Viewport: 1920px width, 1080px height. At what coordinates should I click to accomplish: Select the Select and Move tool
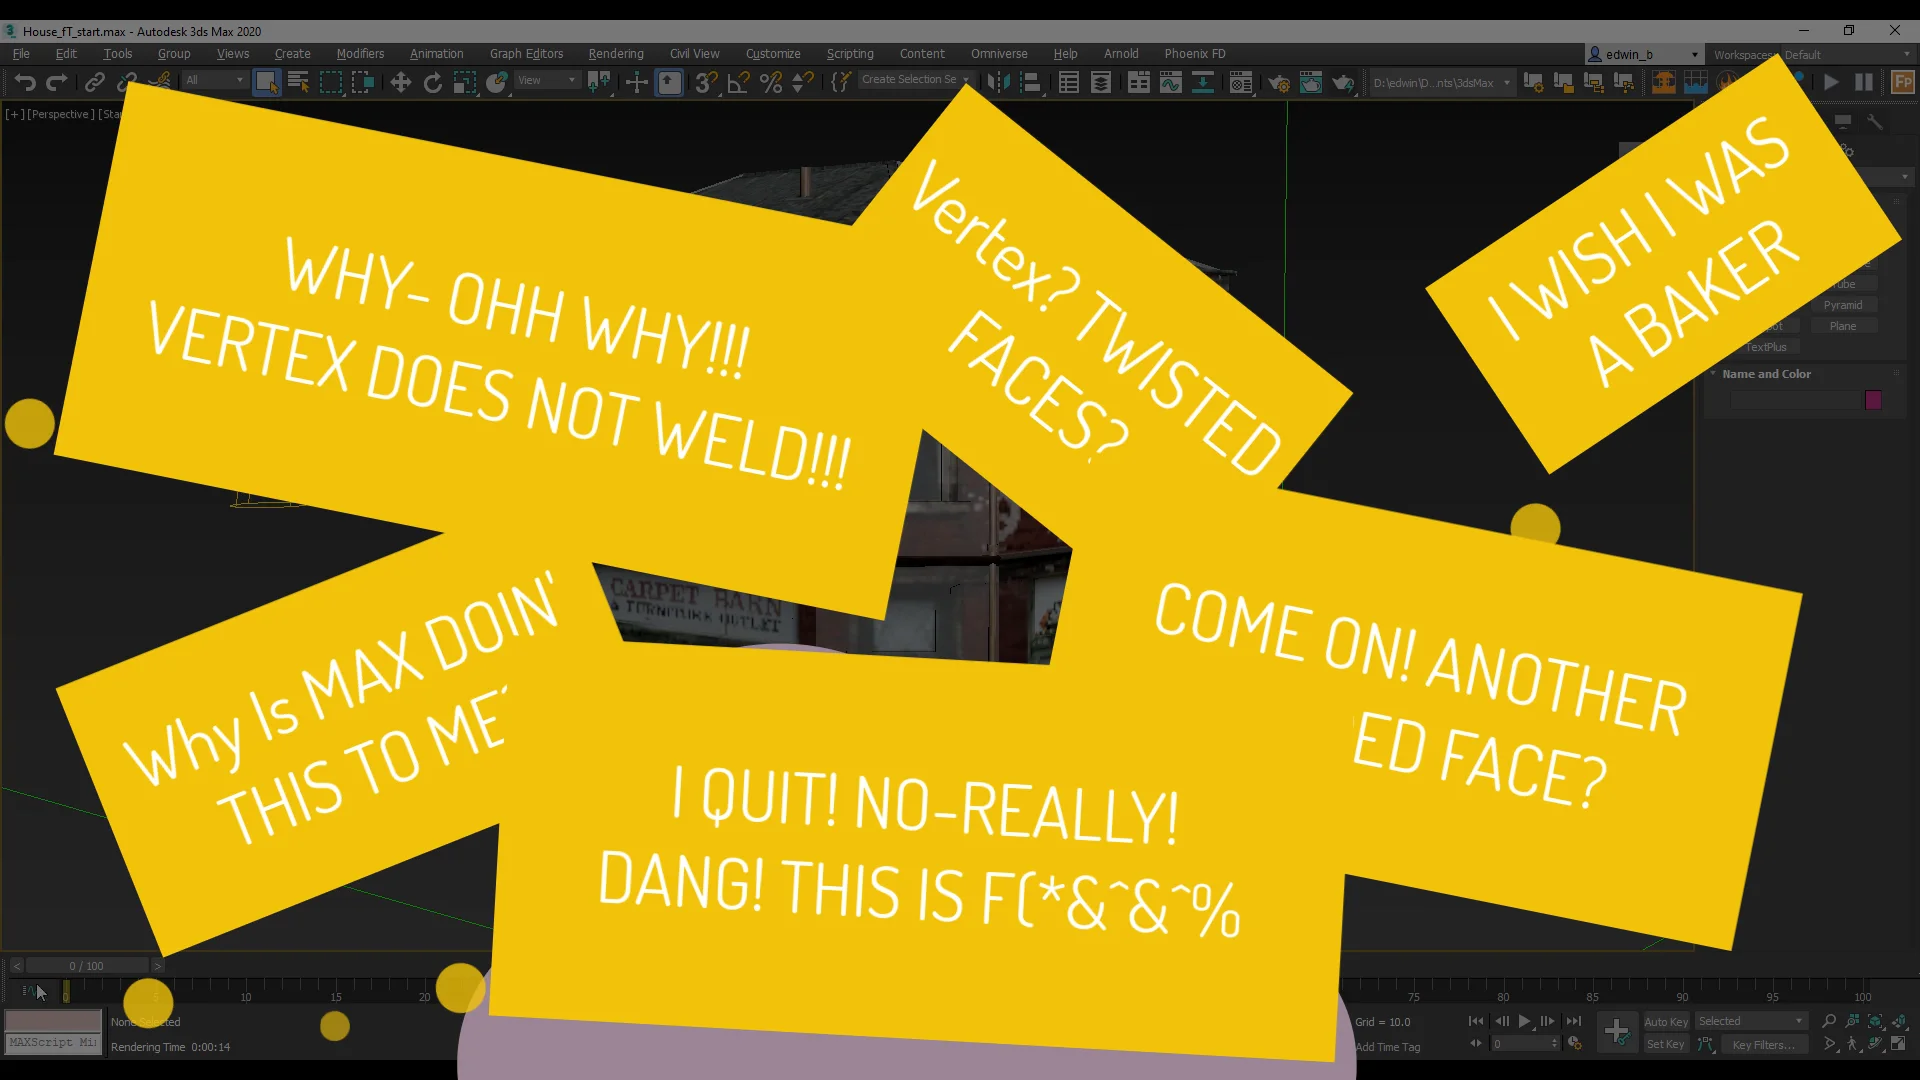400,82
